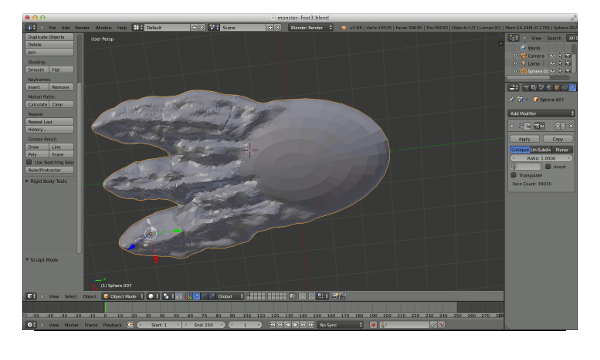Toggle Lamp visibility eye in outliner
This screenshot has width=600, height=360.
point(553,64)
